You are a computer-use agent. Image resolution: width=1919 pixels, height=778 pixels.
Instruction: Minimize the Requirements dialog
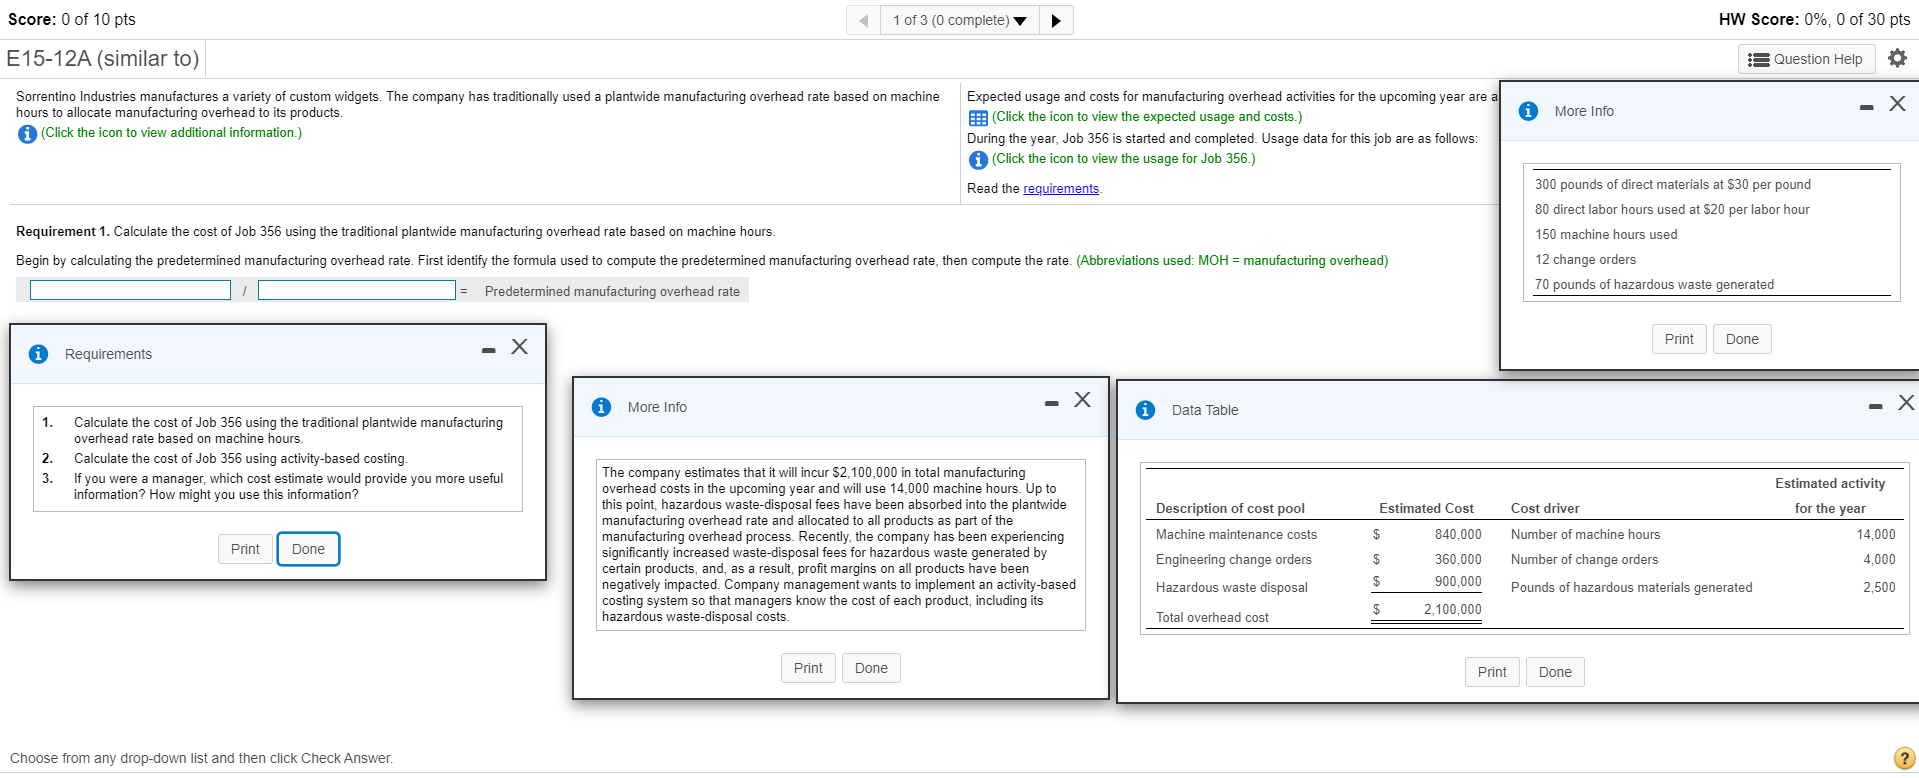pos(488,350)
